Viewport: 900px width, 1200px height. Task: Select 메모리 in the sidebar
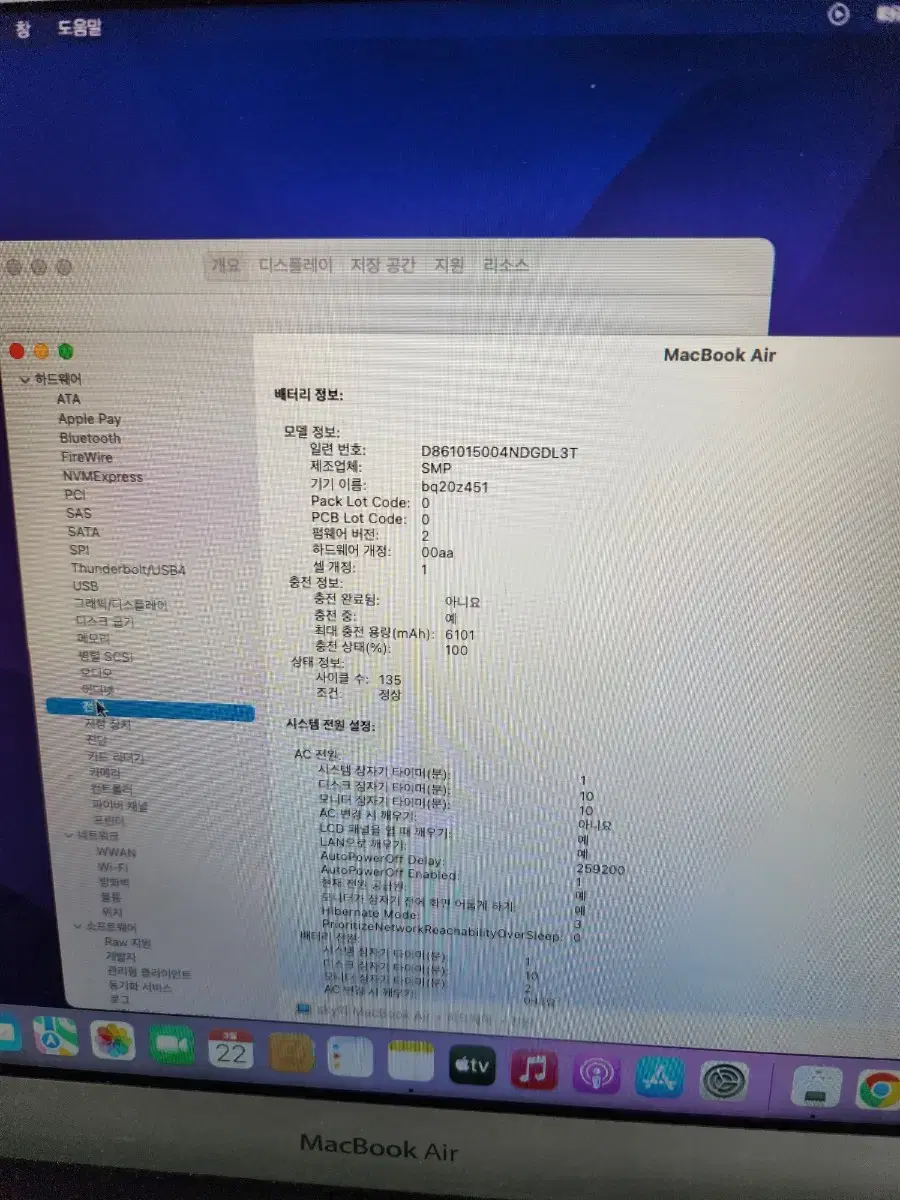click(x=93, y=638)
